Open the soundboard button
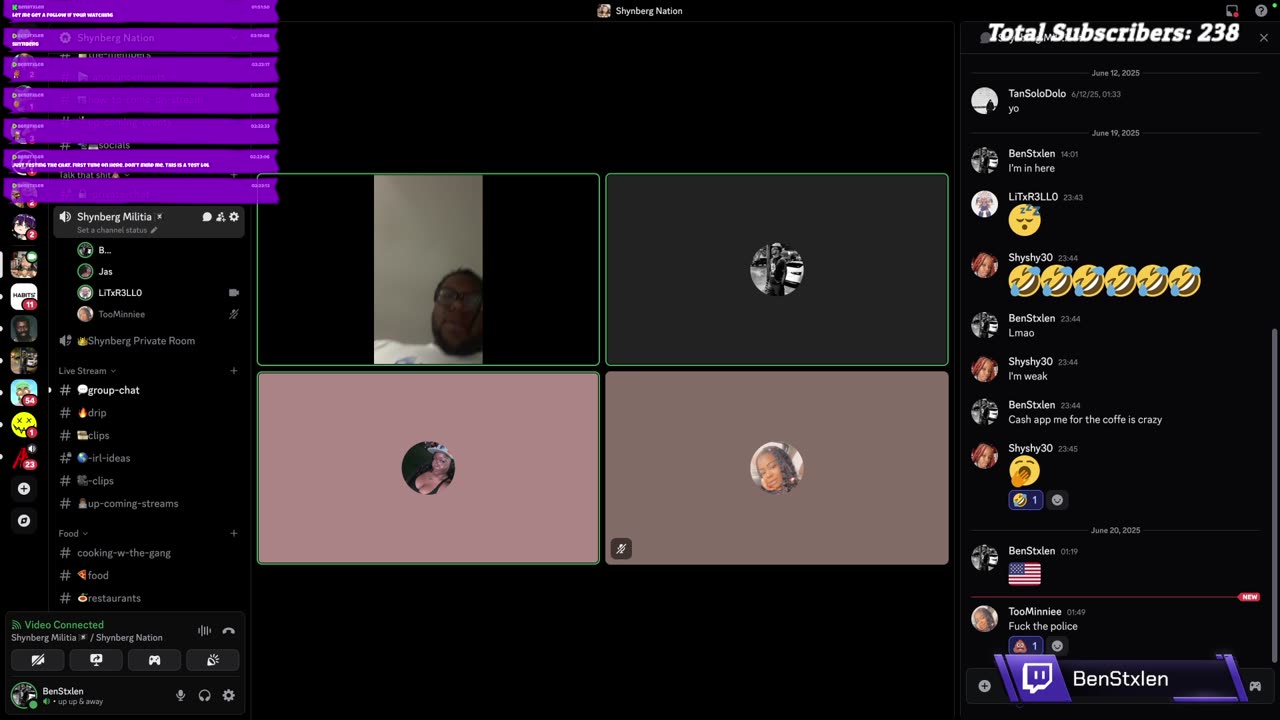1280x720 pixels. pos(213,660)
